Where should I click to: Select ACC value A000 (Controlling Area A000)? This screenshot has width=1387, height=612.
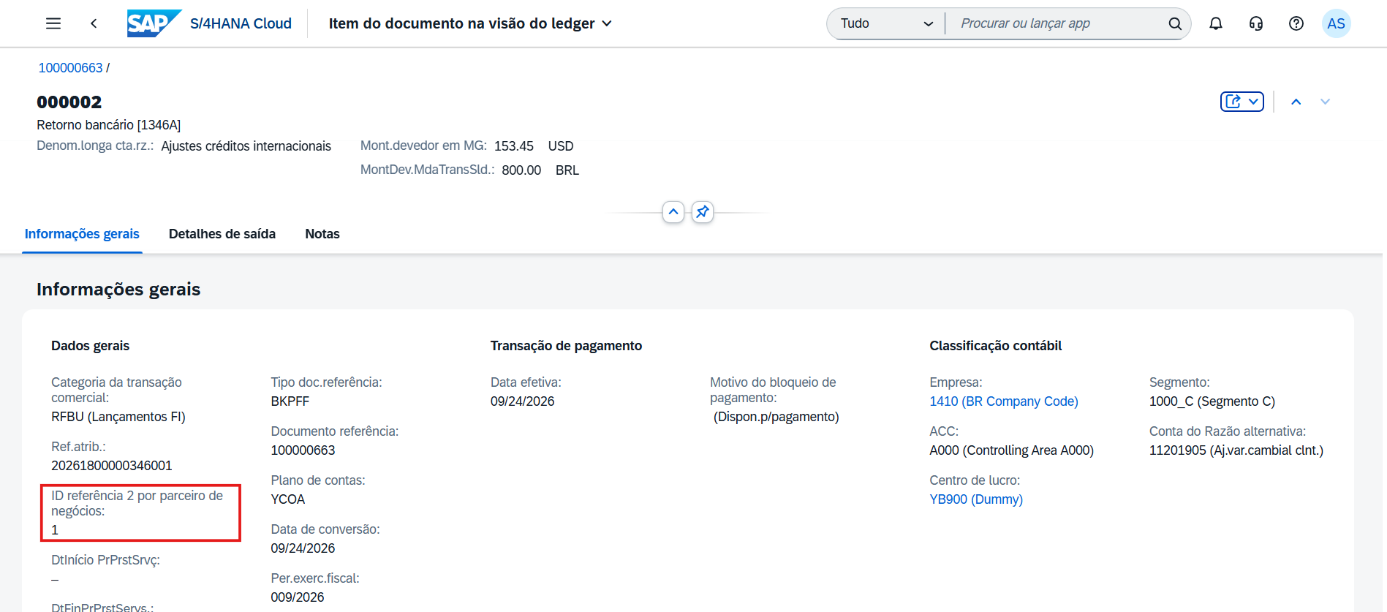point(1012,450)
